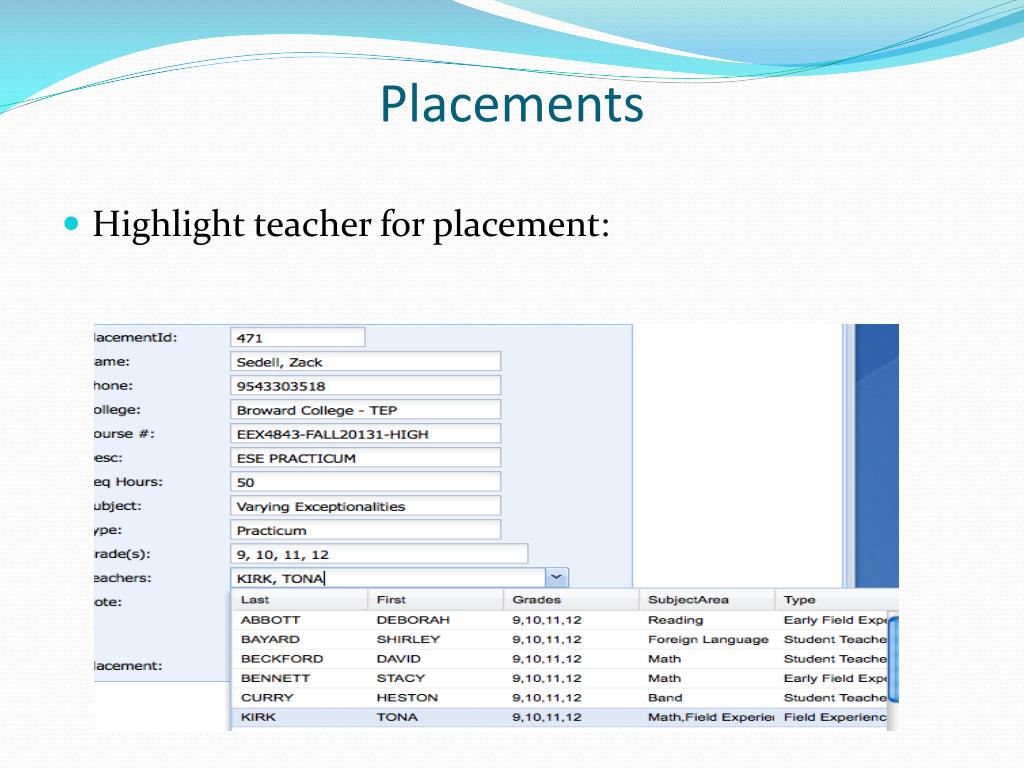Screen dimensions: 1024x768
Task: Click first name DEBORAH
Action: coord(413,620)
